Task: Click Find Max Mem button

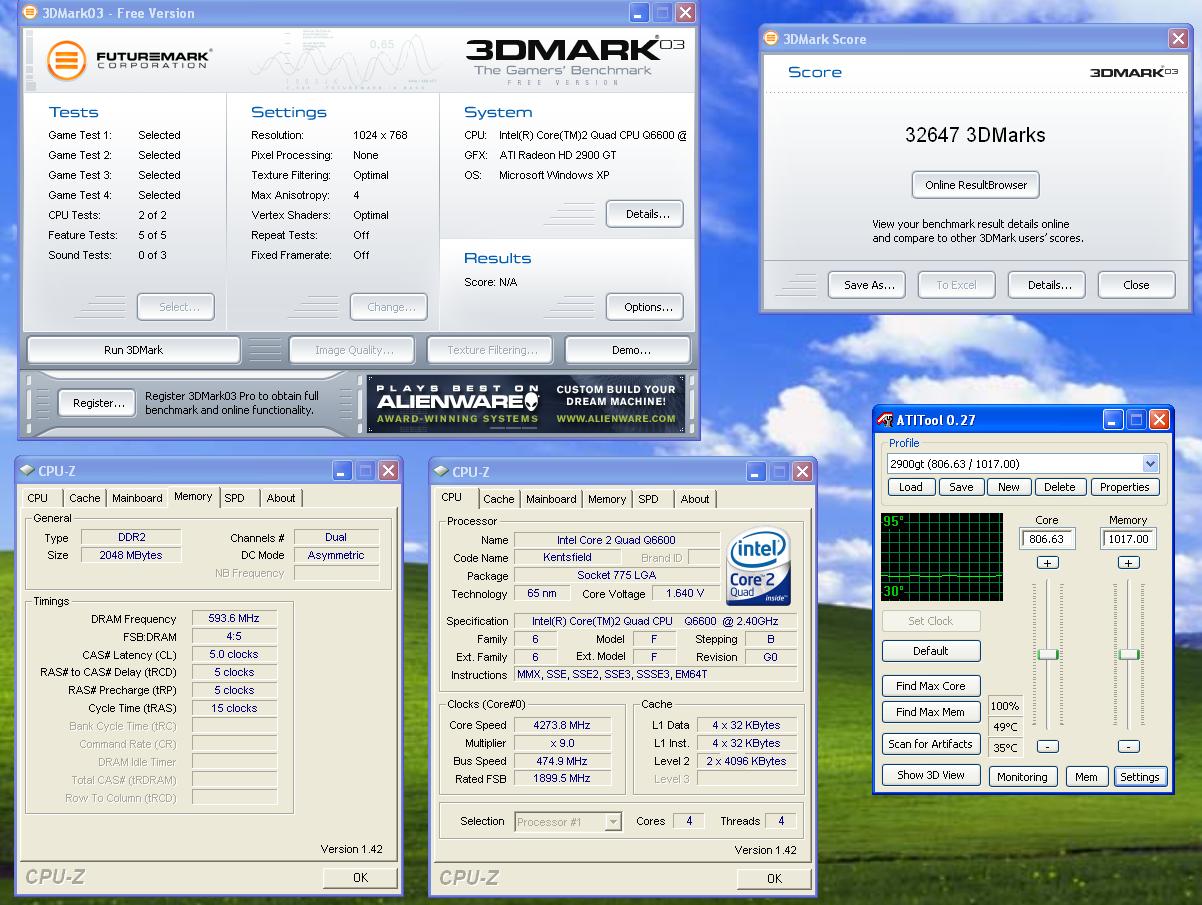Action: tap(931, 712)
